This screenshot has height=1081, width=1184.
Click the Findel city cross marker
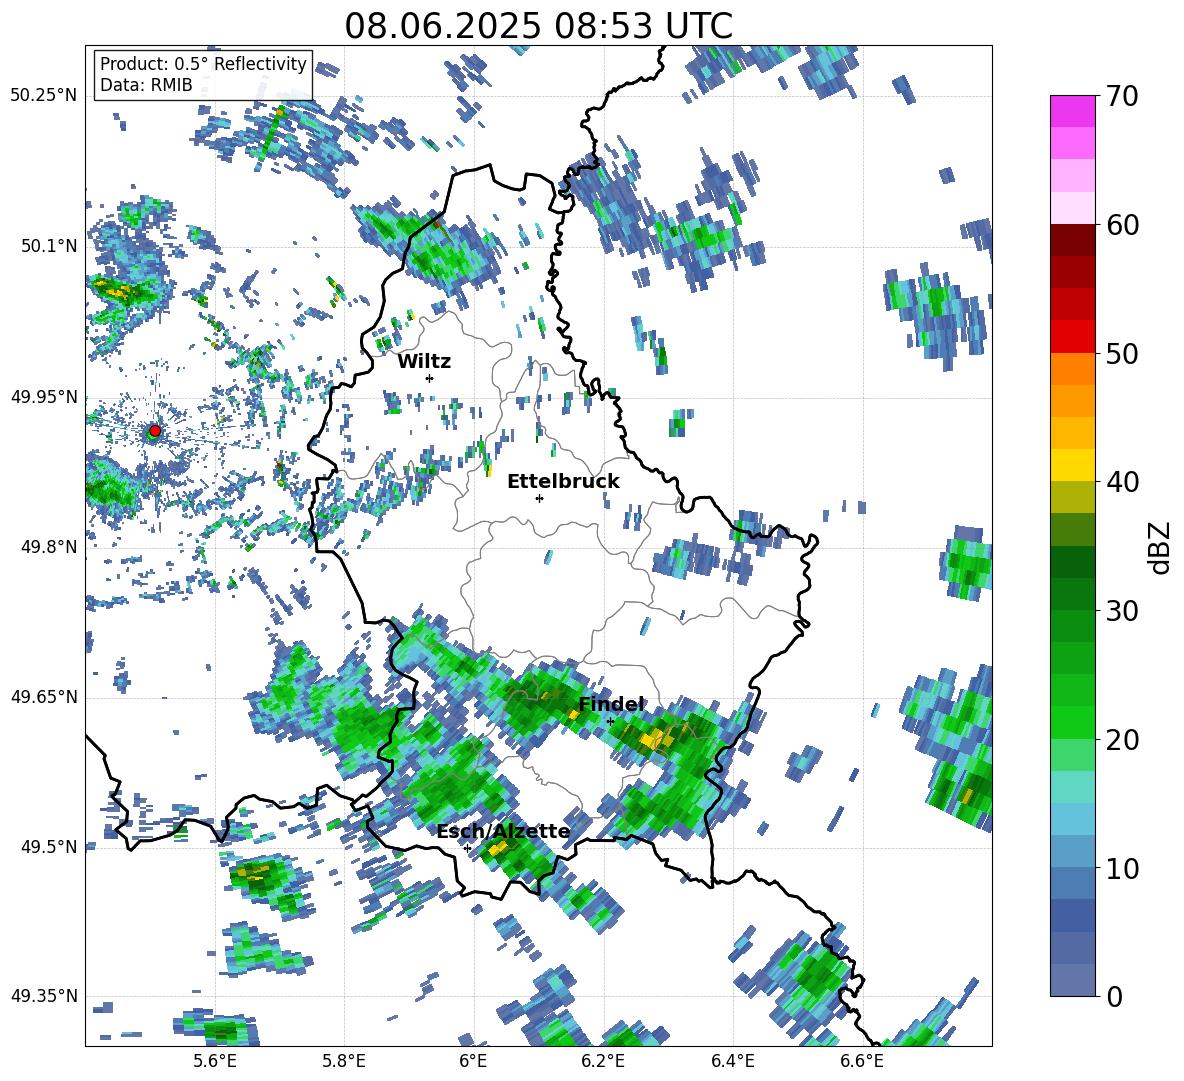[610, 721]
